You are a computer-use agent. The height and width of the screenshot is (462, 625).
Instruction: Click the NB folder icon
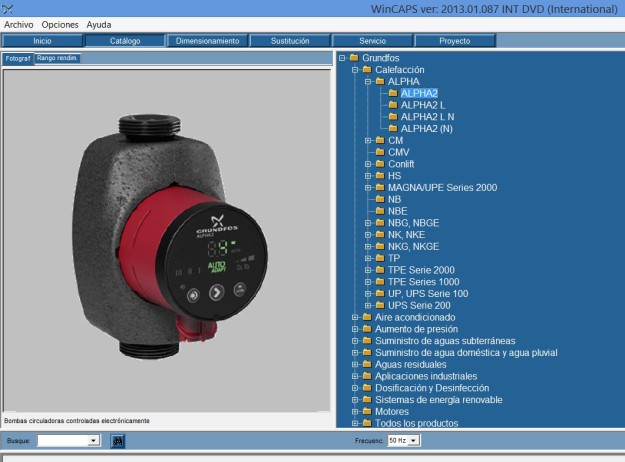(x=380, y=199)
